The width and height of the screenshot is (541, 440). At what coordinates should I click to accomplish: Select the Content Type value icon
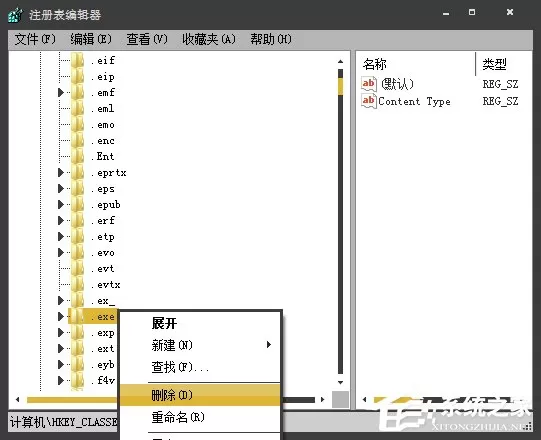(368, 101)
